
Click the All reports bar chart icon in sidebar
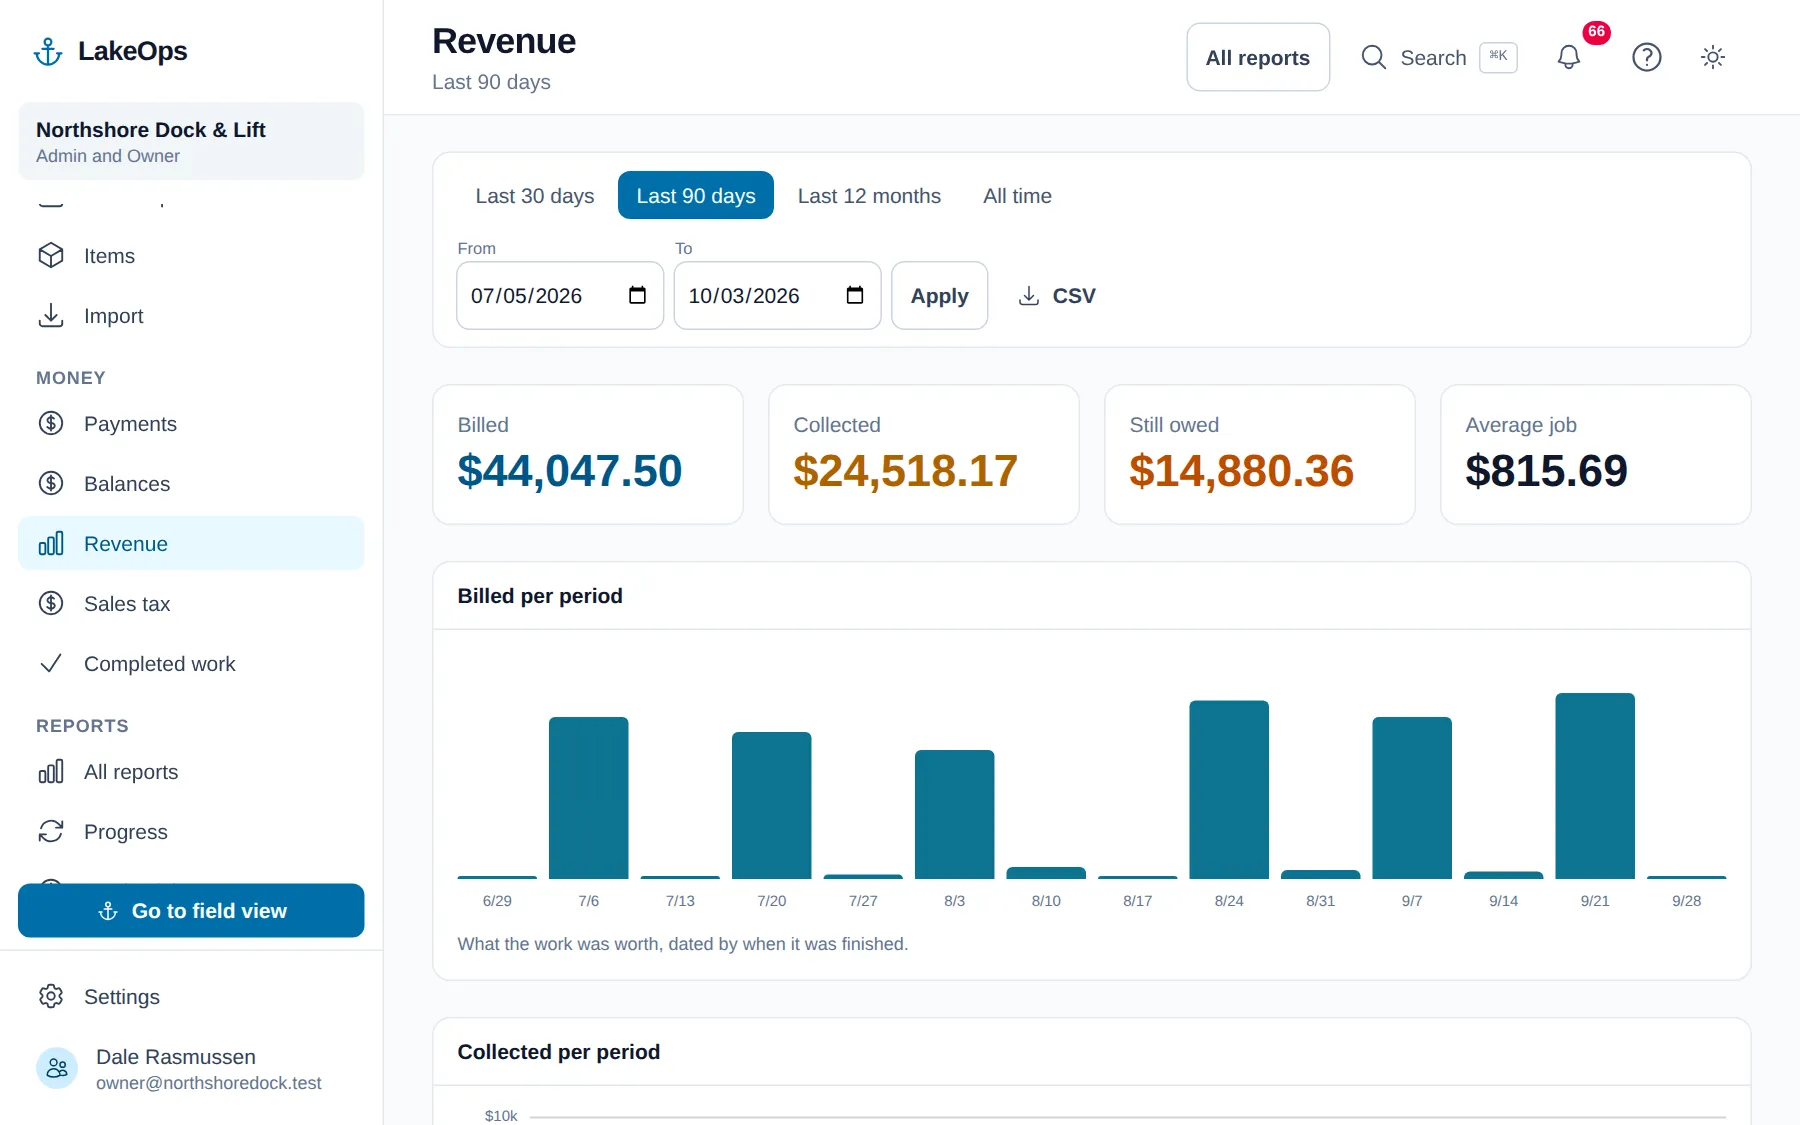(51, 772)
